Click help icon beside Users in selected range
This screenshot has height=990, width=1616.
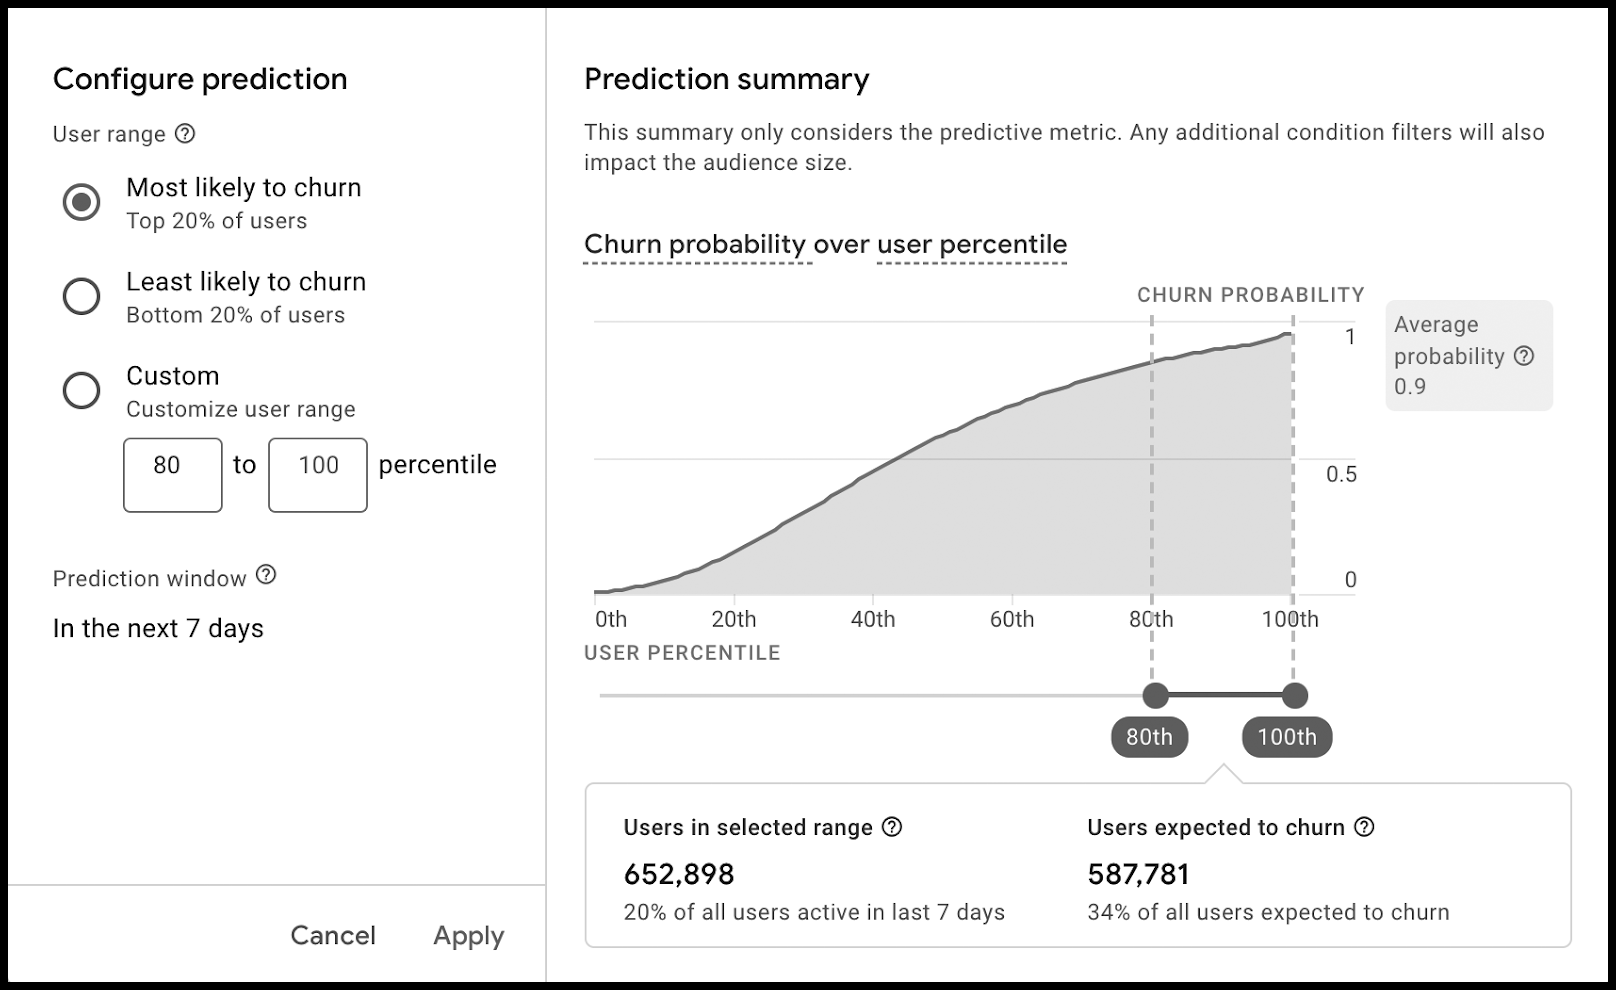pyautogui.click(x=892, y=827)
